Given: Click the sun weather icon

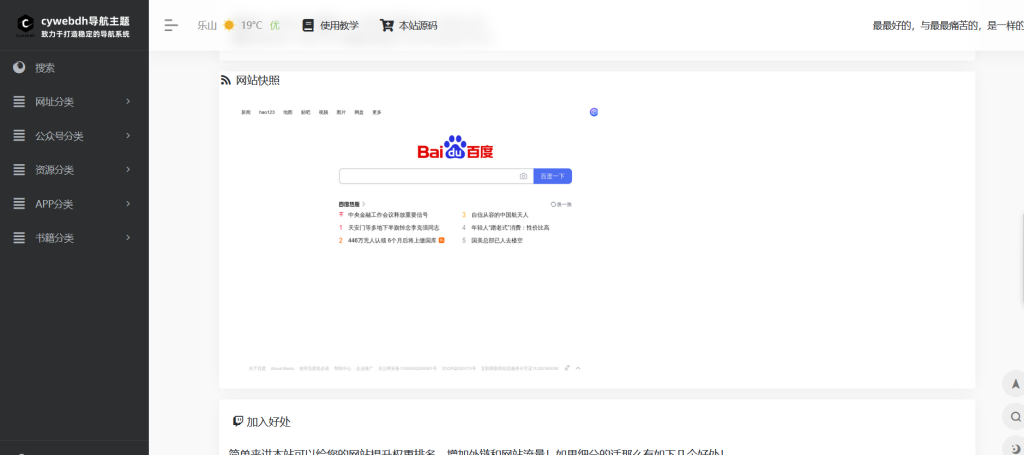Looking at the screenshot, I should point(229,25).
